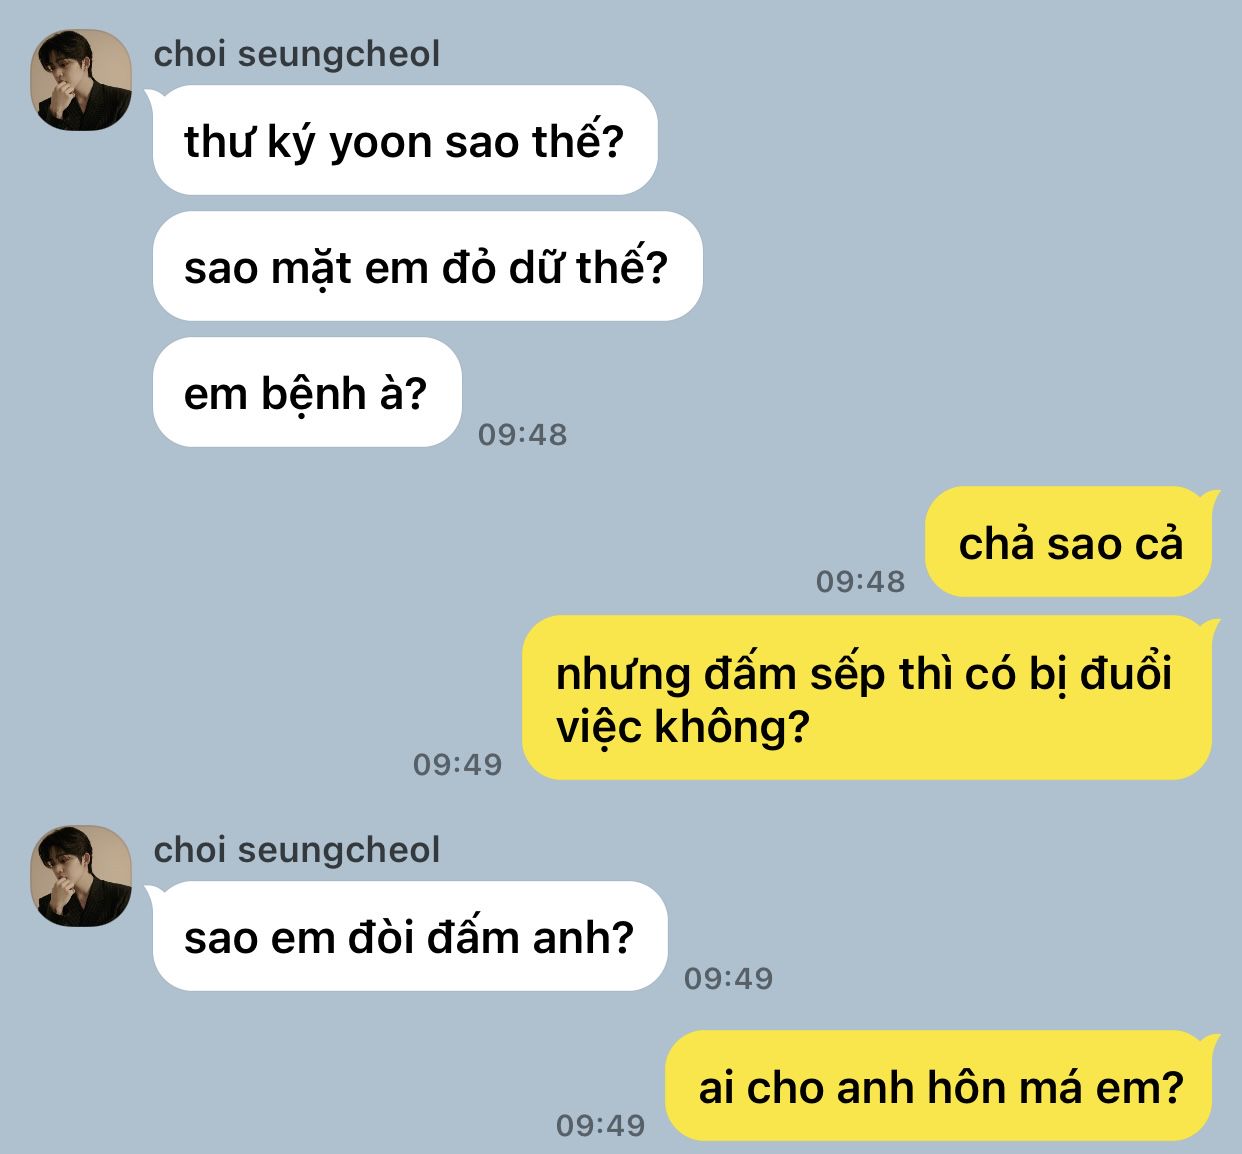This screenshot has width=1242, height=1154.
Task: Select the top choi seungcheol sender name
Action: (296, 54)
